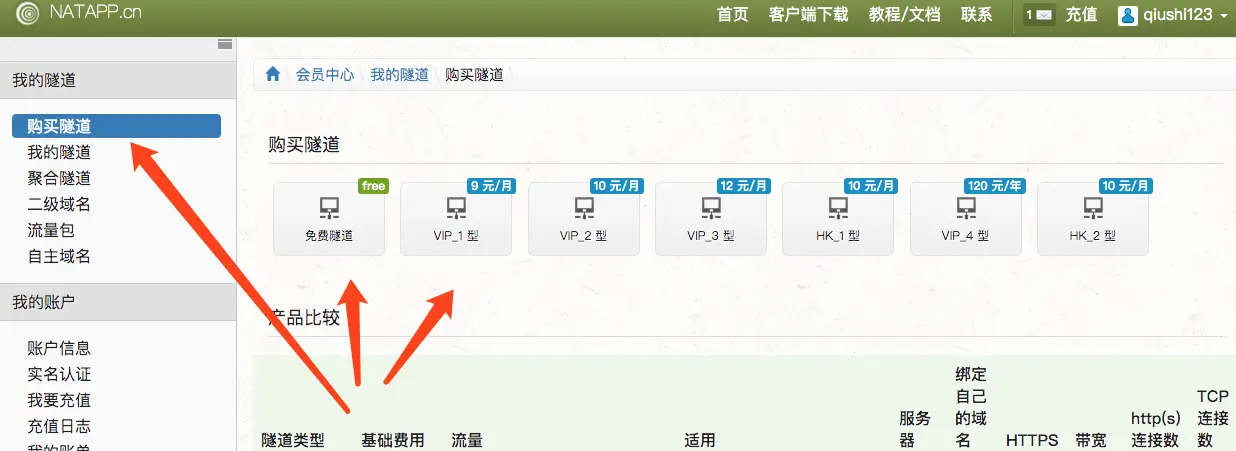
Task: Open 实名认证 in the sidebar
Action: pyautogui.click(x=59, y=374)
